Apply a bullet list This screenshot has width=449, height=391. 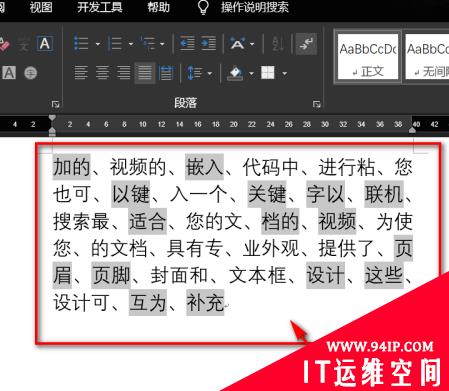click(81, 43)
